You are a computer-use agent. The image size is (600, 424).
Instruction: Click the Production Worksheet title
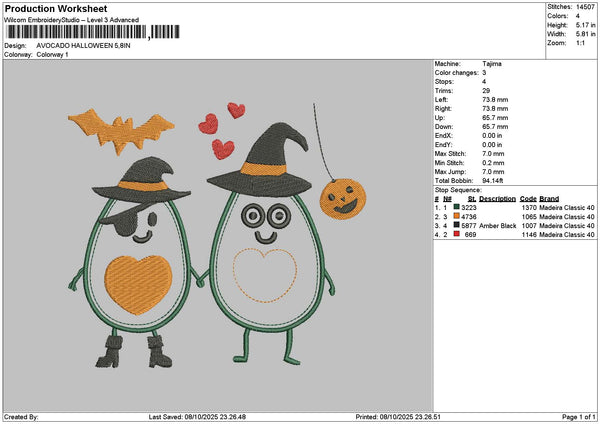pos(53,9)
